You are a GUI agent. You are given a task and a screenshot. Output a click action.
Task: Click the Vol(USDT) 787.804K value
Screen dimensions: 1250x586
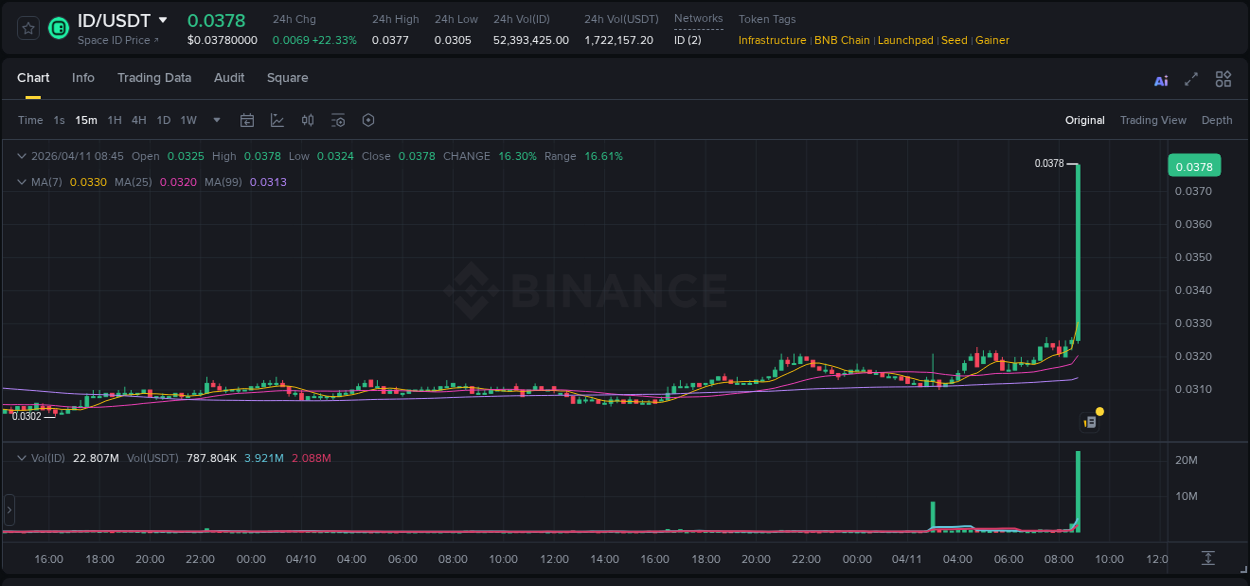pyautogui.click(x=212, y=458)
